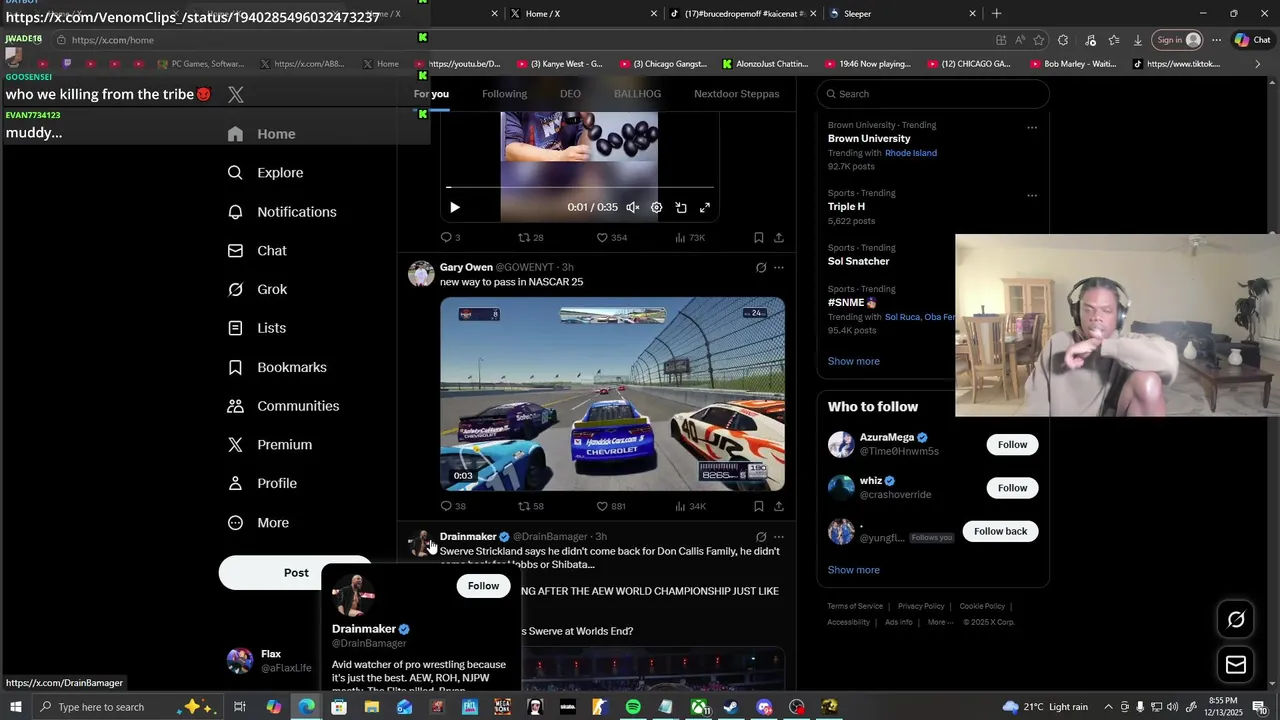Expand the footer More… links
Image resolution: width=1280 pixels, height=720 pixels.
pyautogui.click(x=941, y=622)
